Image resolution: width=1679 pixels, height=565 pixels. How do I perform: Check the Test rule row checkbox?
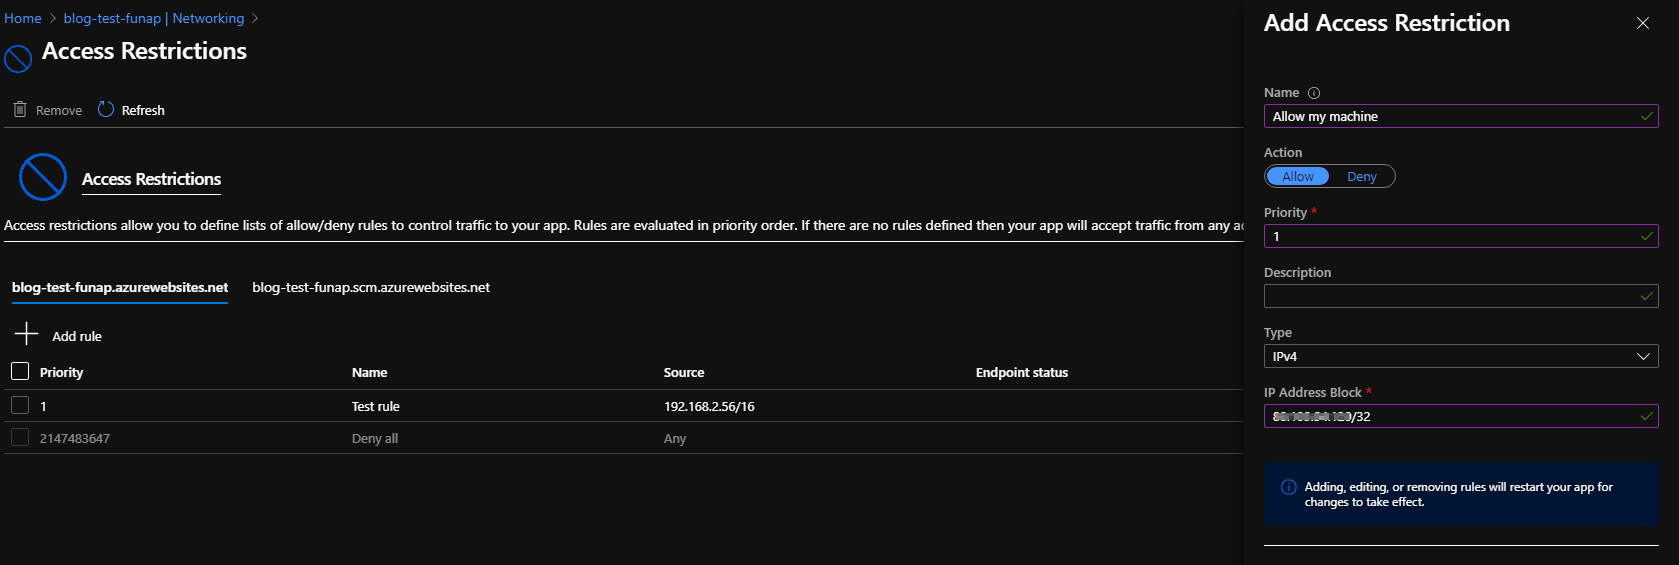coord(20,405)
